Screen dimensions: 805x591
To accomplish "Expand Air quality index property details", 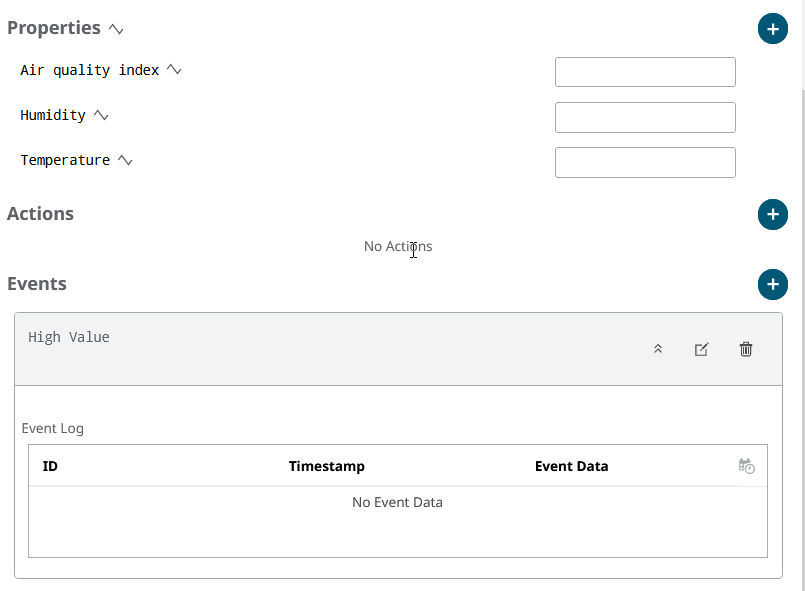I will click(175, 70).
